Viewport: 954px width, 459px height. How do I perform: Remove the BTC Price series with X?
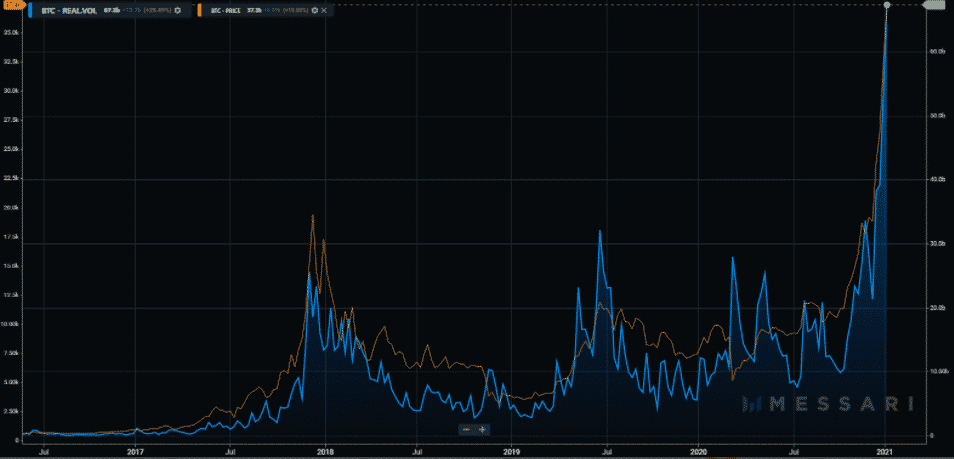click(323, 10)
